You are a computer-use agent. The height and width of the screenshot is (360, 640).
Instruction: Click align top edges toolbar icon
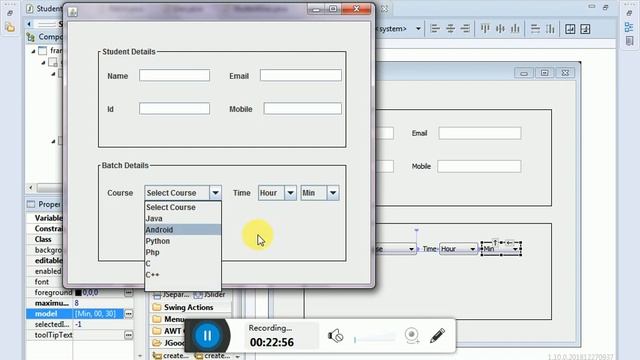coord(485,29)
